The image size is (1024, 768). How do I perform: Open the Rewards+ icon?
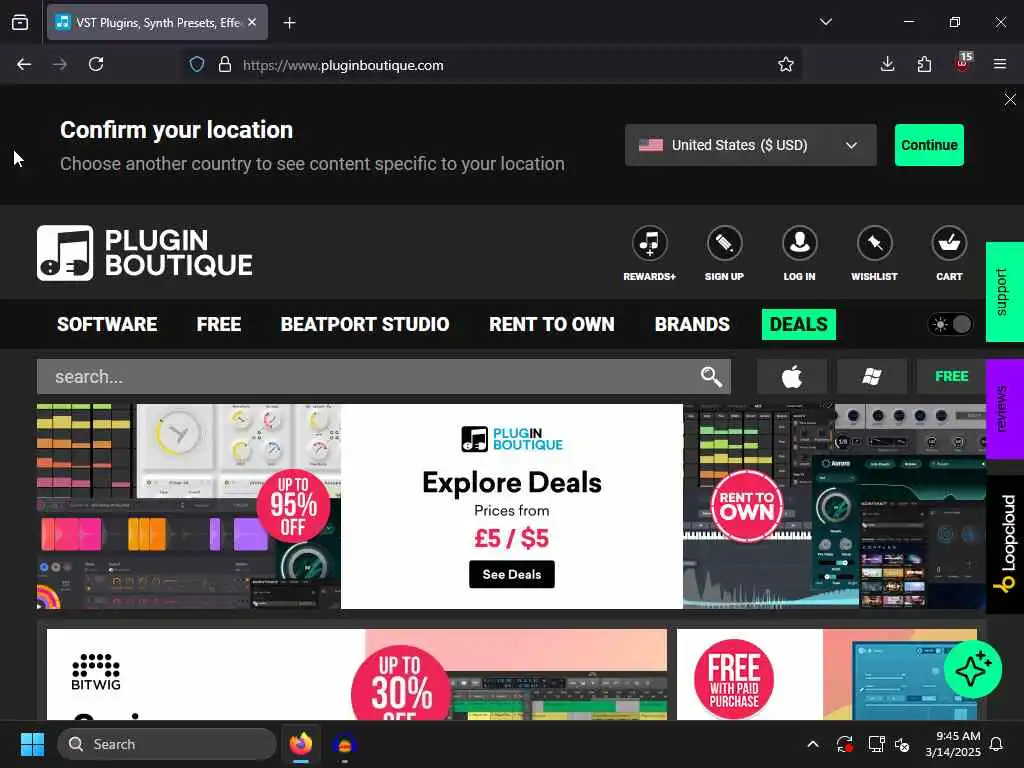point(649,244)
